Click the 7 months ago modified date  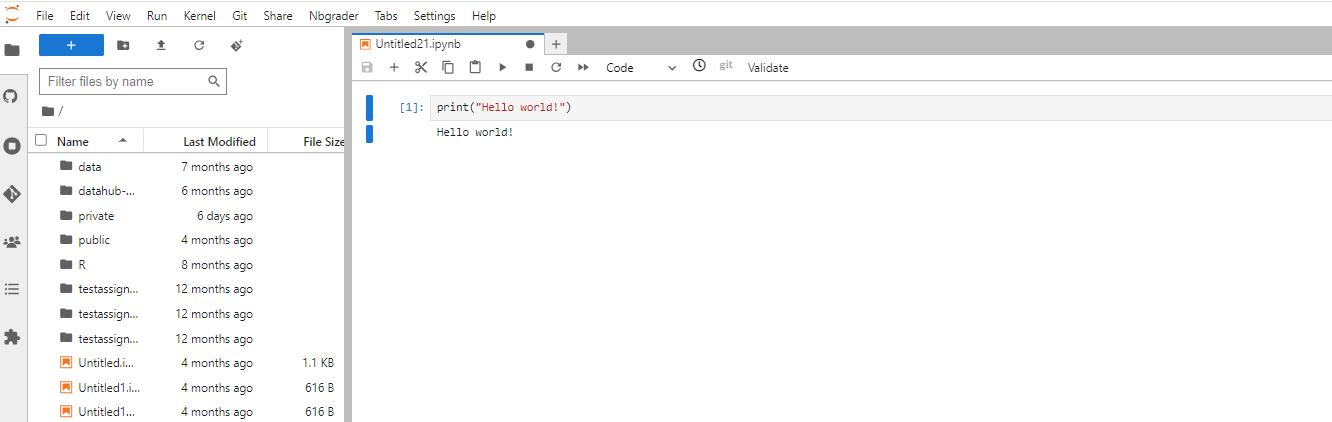click(217, 167)
